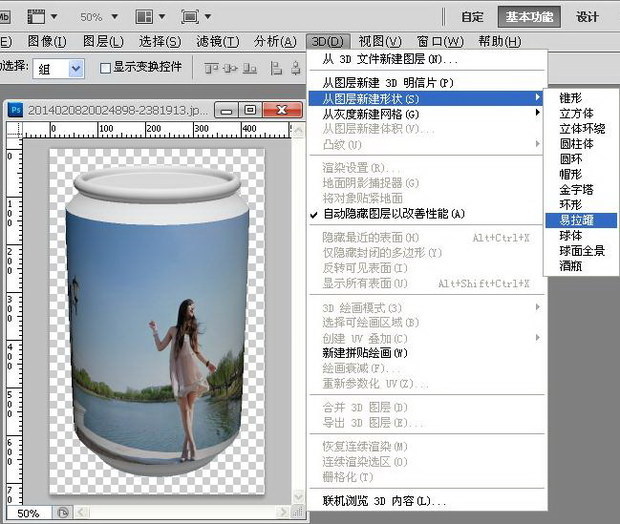Viewport: 620px width, 524px height.
Task: Click the align top edges icon
Action: point(211,69)
